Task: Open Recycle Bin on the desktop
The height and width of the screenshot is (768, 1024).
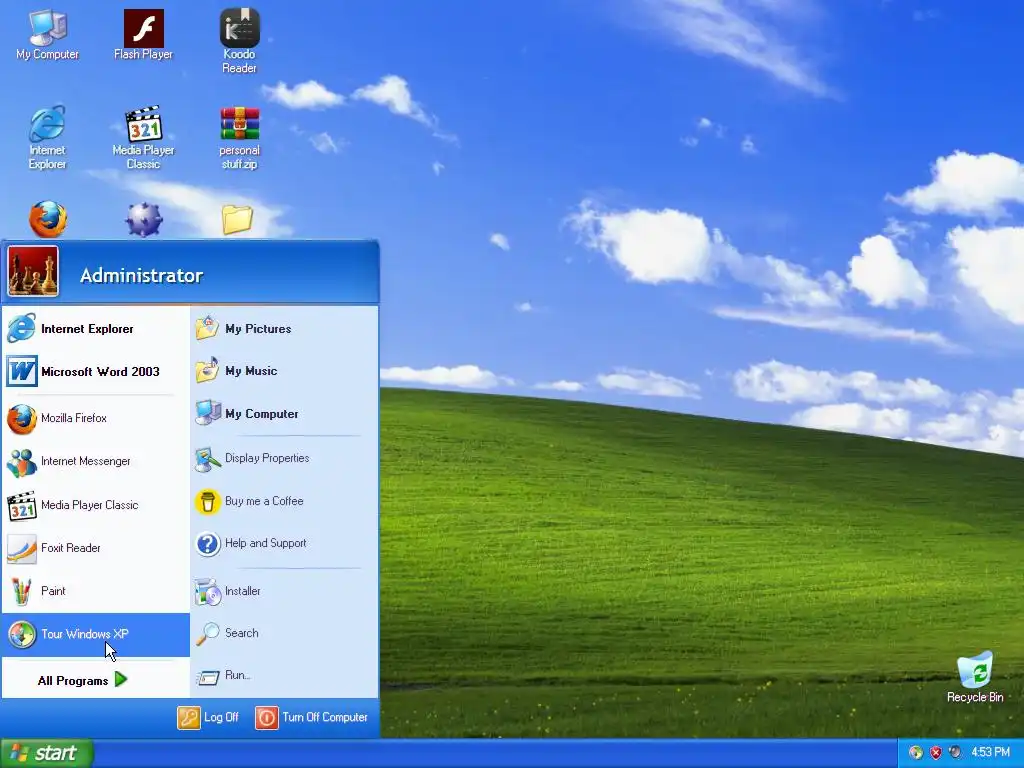Action: click(974, 677)
